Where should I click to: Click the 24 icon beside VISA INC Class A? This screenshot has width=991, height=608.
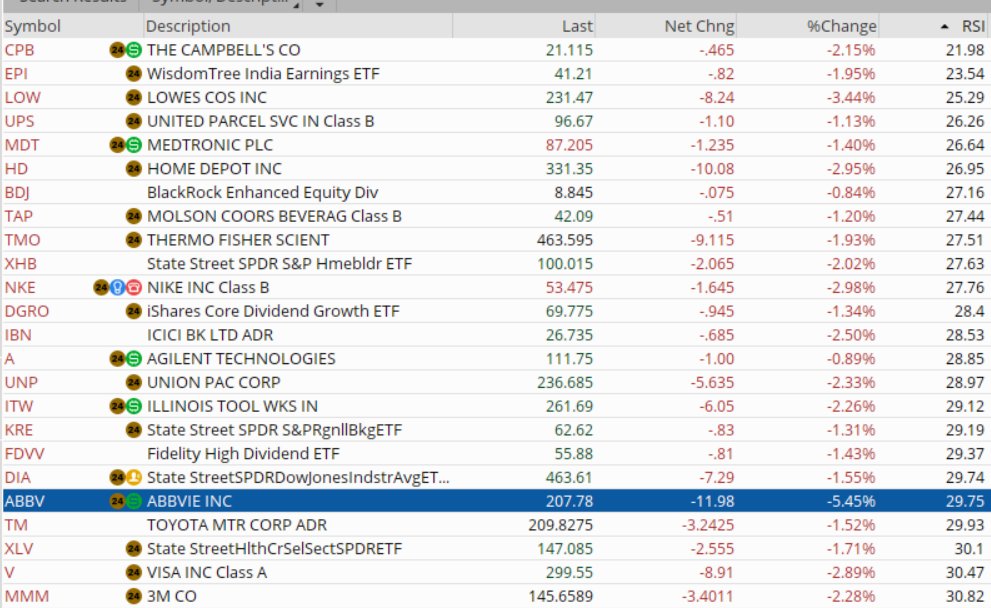pyautogui.click(x=133, y=573)
